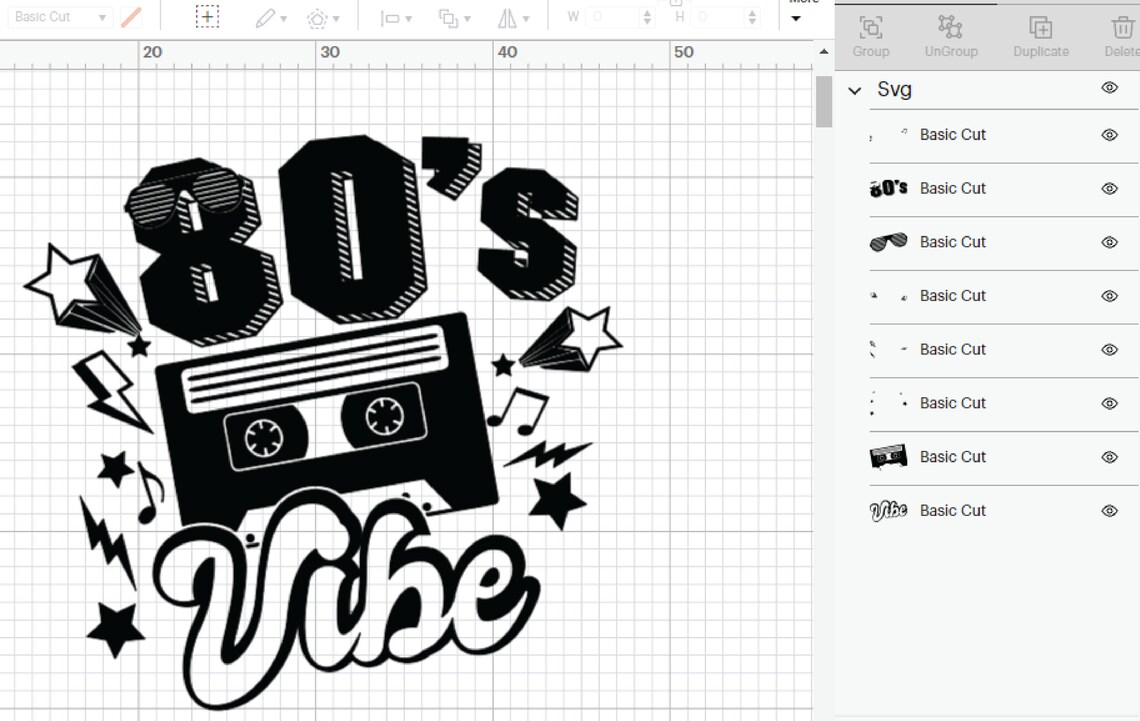Image resolution: width=1140 pixels, height=721 pixels.
Task: Click the H height input field
Action: click(717, 16)
